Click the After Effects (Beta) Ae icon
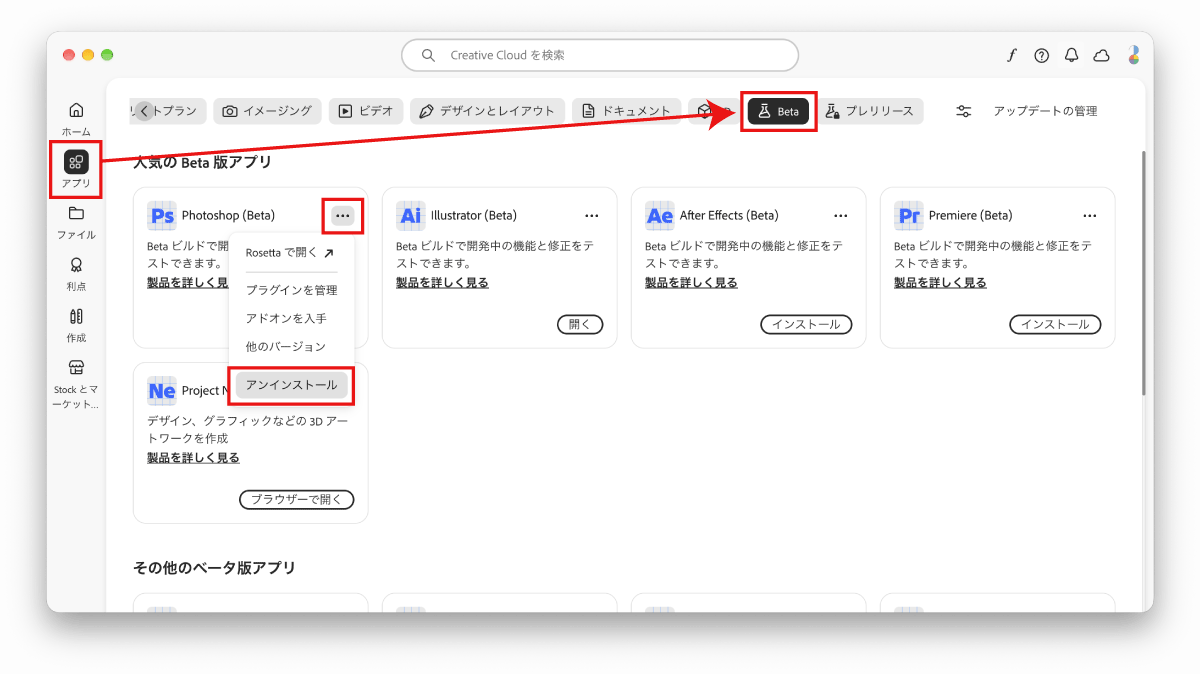Viewport: 1200px width, 674px height. (659, 215)
